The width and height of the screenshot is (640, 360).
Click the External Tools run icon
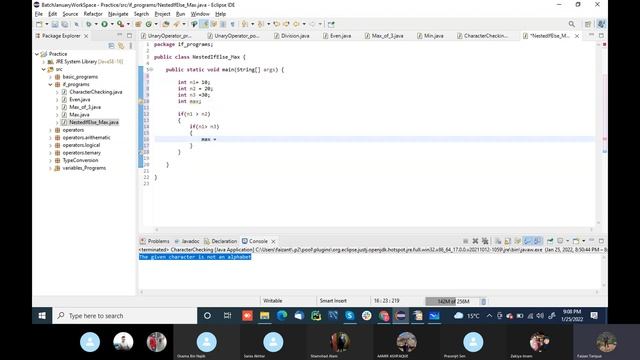[x=120, y=24]
